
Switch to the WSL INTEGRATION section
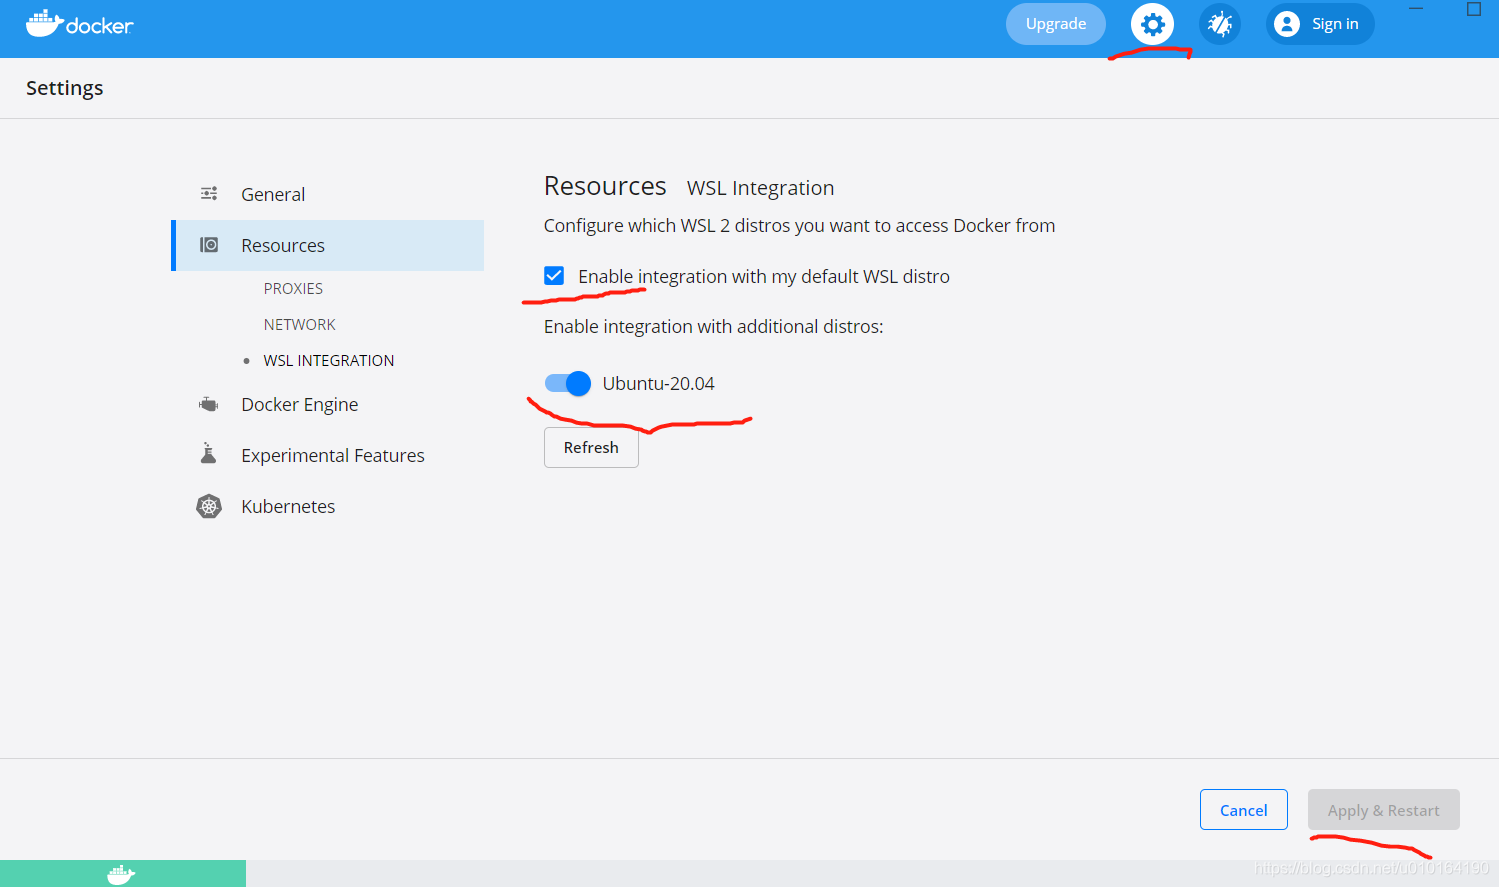click(328, 360)
